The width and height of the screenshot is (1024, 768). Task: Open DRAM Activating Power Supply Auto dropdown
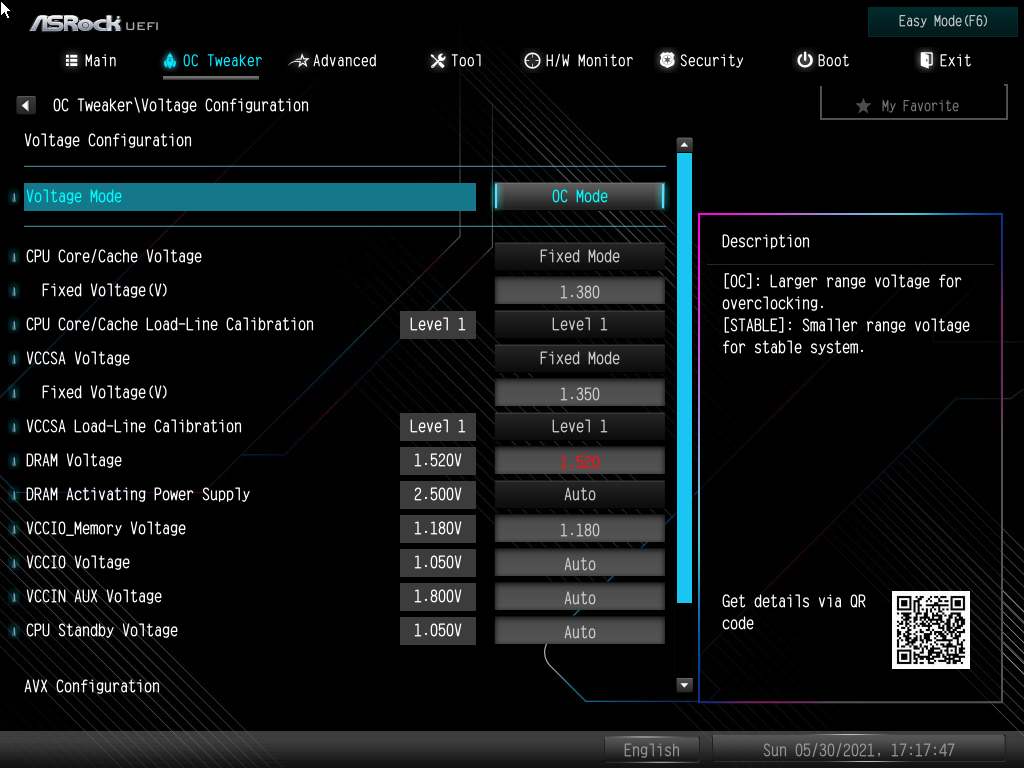pyautogui.click(x=579, y=494)
